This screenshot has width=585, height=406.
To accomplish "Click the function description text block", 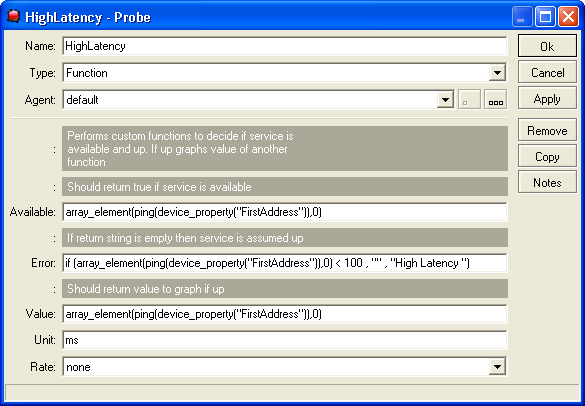I will coord(285,149).
